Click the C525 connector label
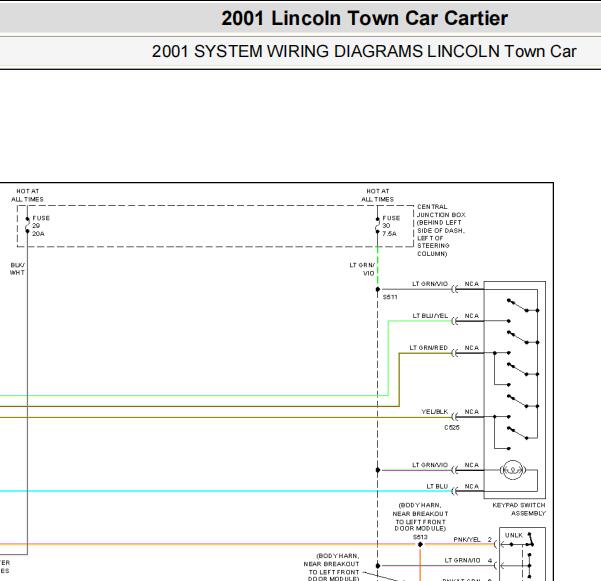This screenshot has width=601, height=581. (x=452, y=426)
